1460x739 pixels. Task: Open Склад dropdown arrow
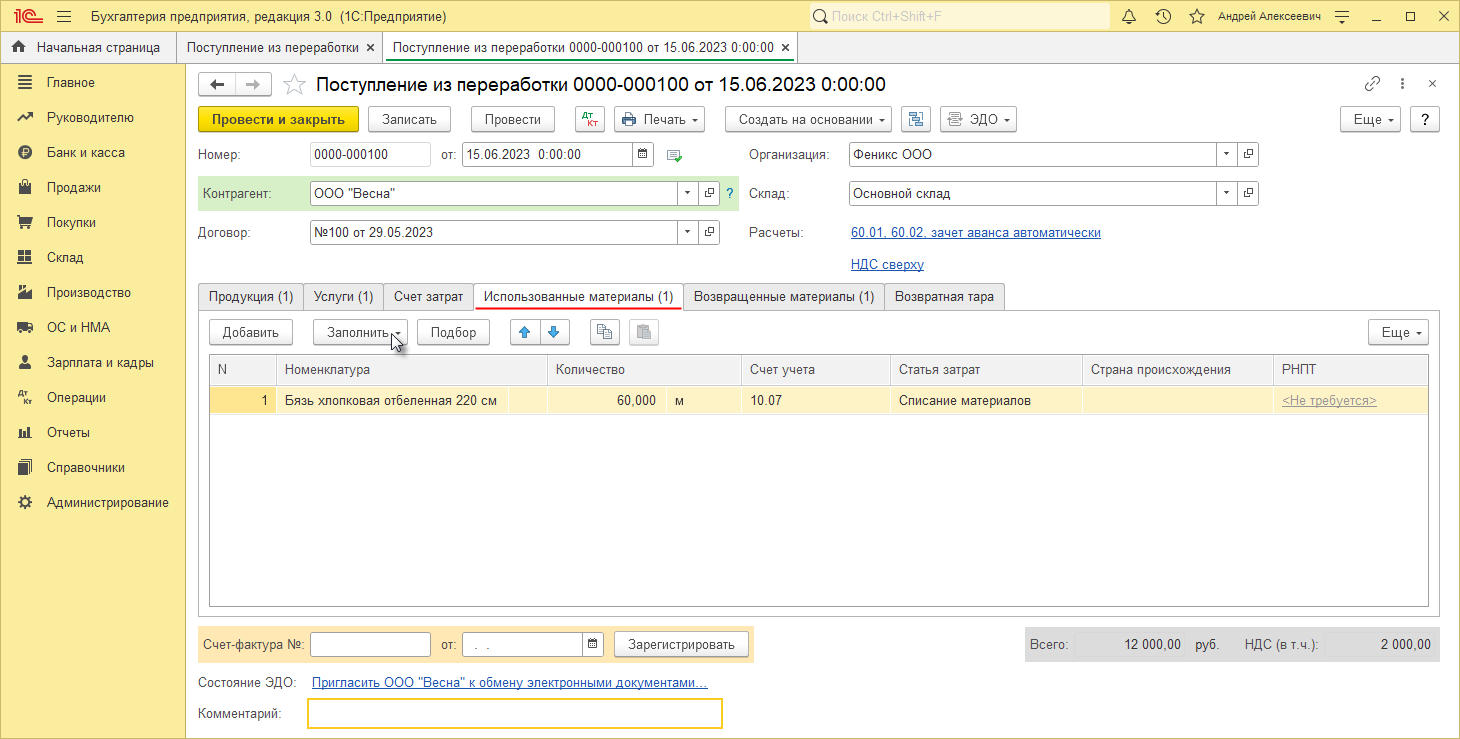1227,194
